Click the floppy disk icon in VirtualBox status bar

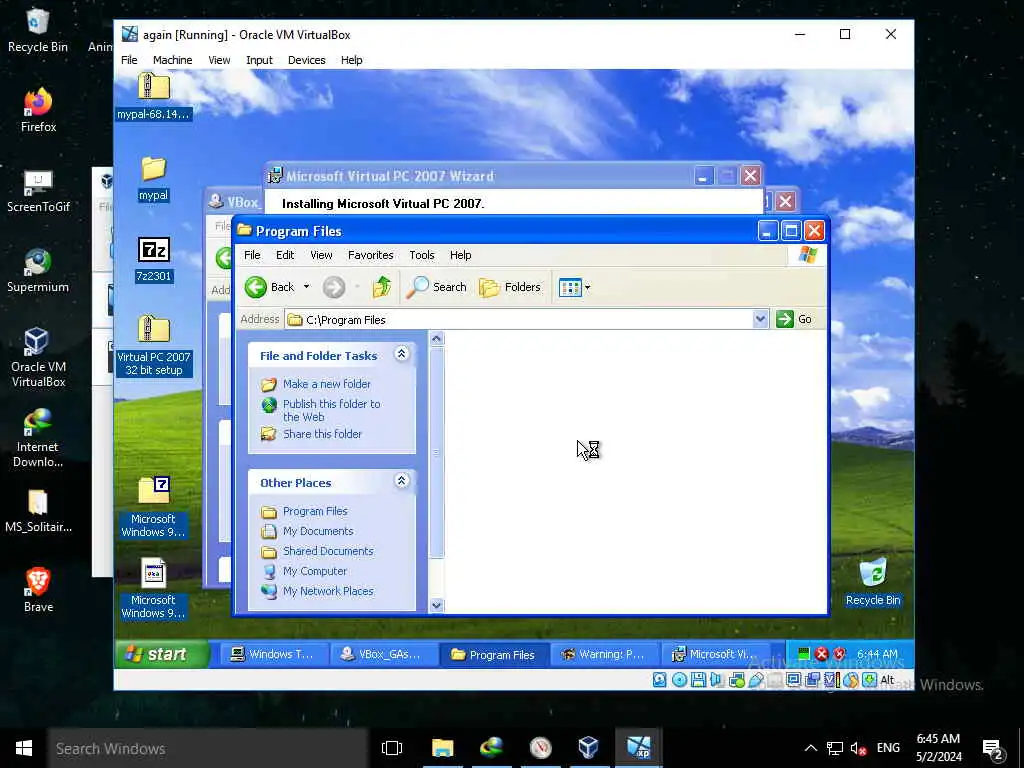click(698, 680)
